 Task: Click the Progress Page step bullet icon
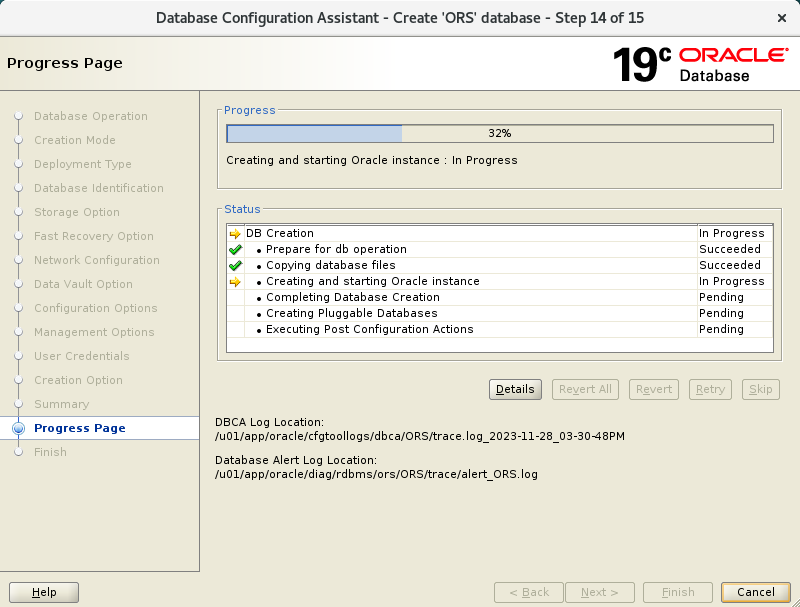[18, 428]
